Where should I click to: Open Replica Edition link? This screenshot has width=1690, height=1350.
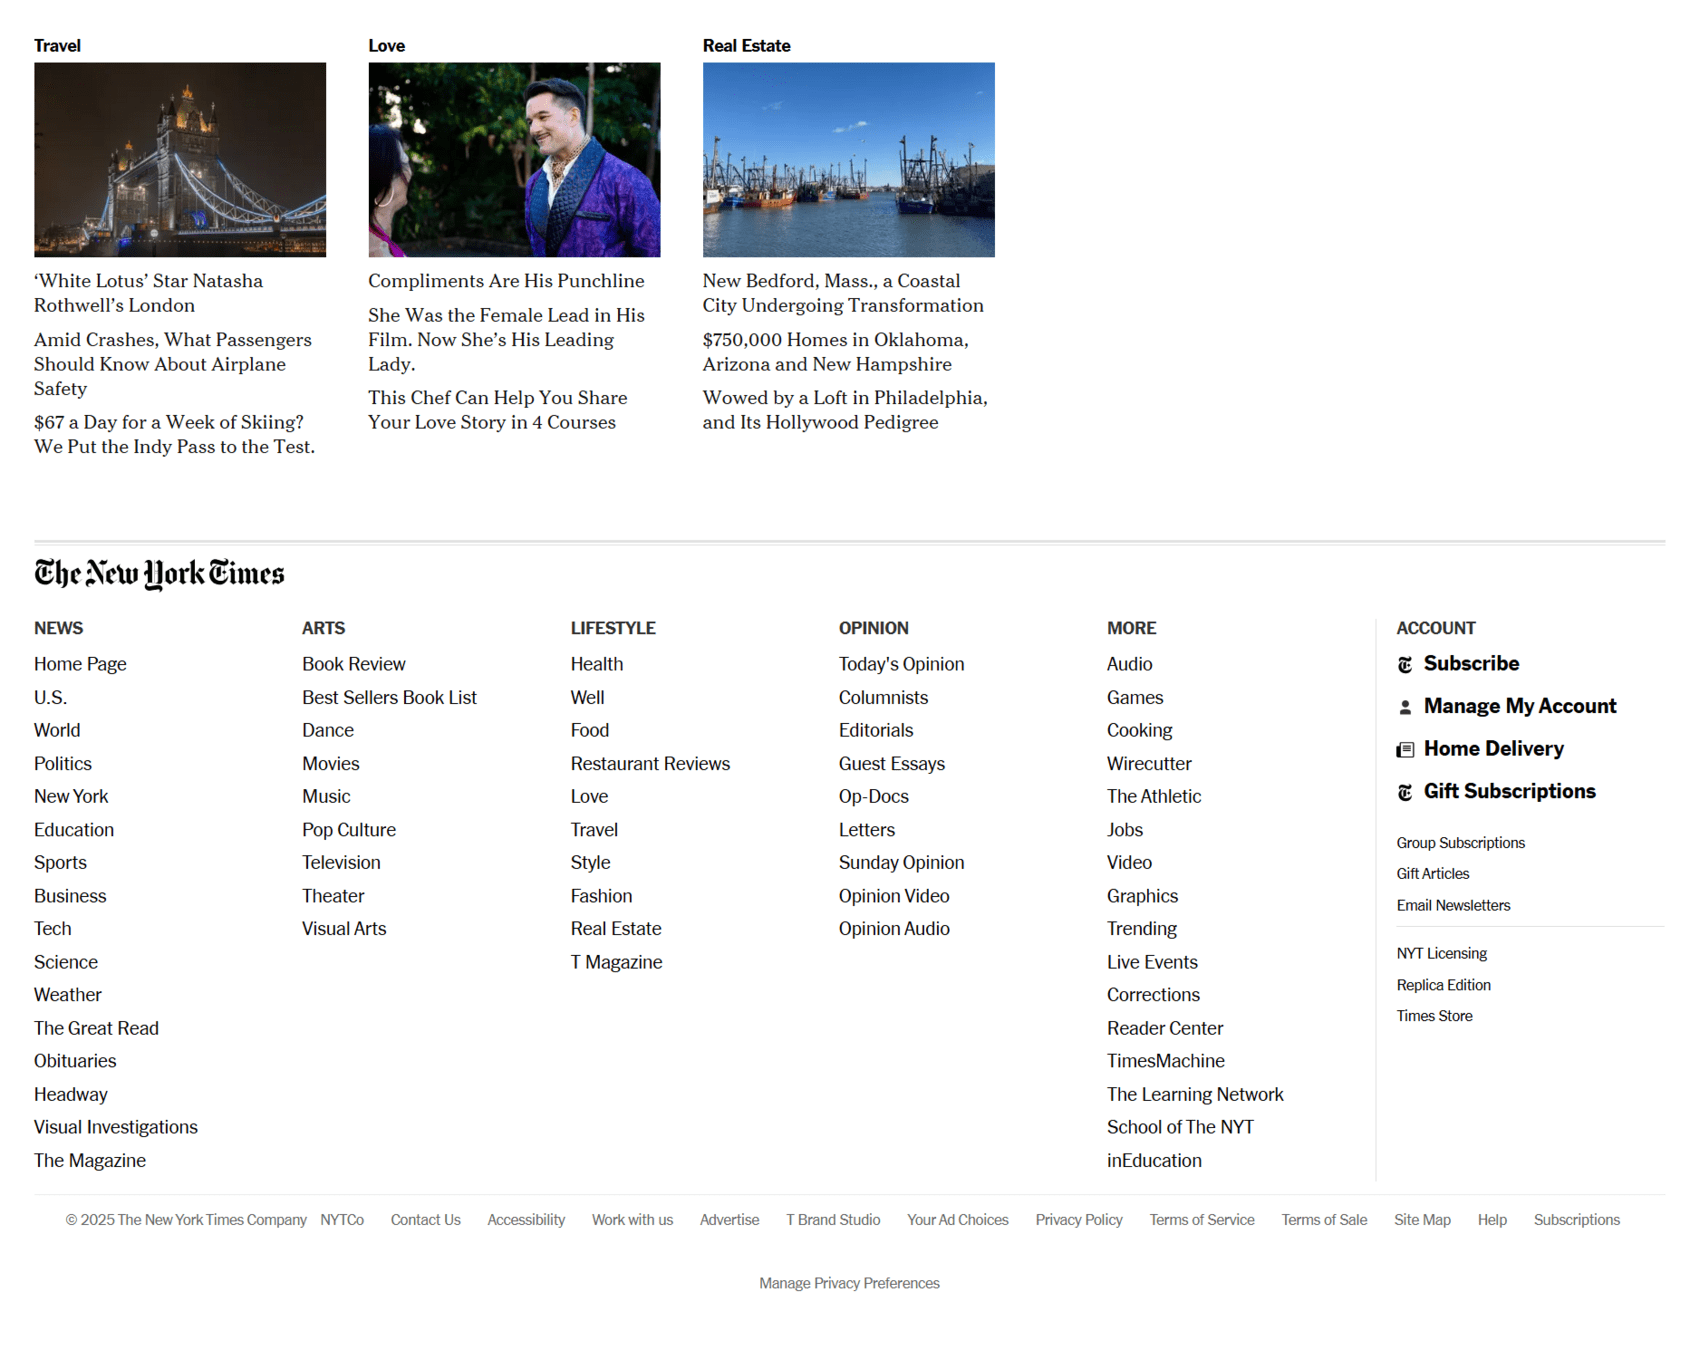pos(1443,985)
